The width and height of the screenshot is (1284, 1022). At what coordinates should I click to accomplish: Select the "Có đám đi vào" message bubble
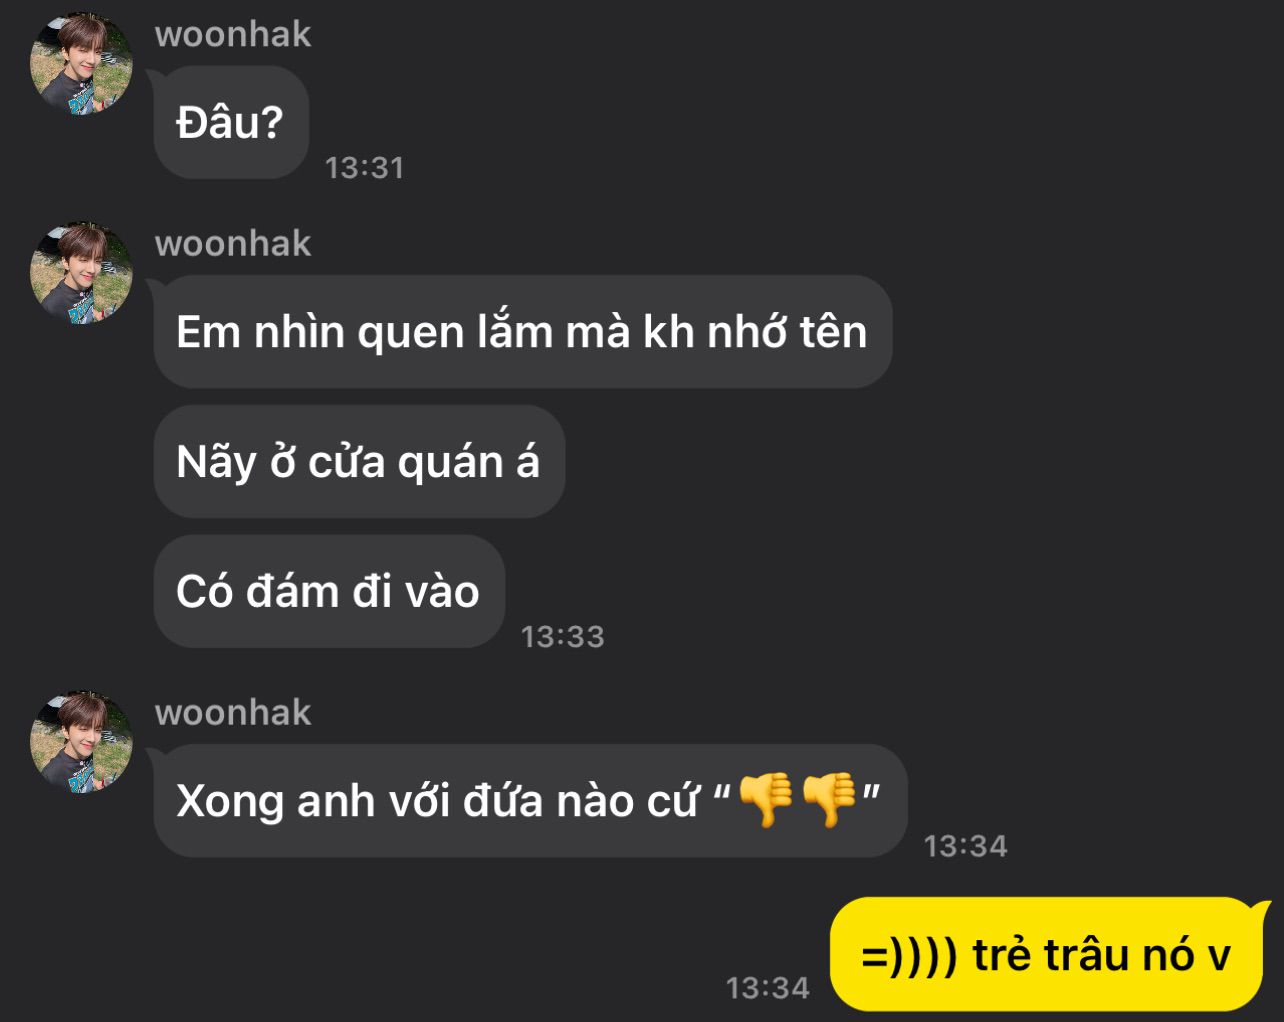pos(329,591)
